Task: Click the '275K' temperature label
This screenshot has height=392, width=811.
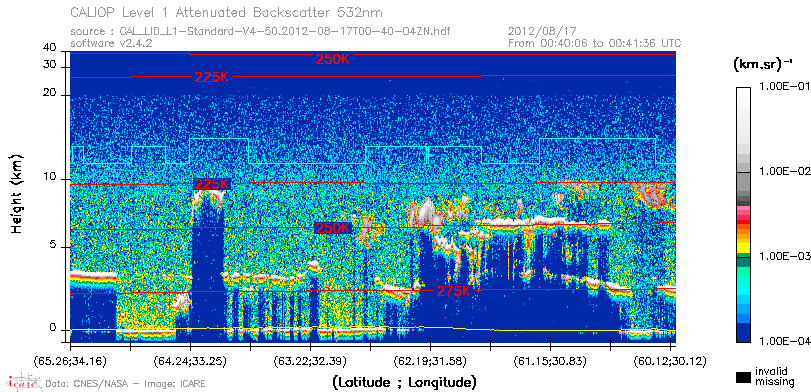Action: click(454, 291)
